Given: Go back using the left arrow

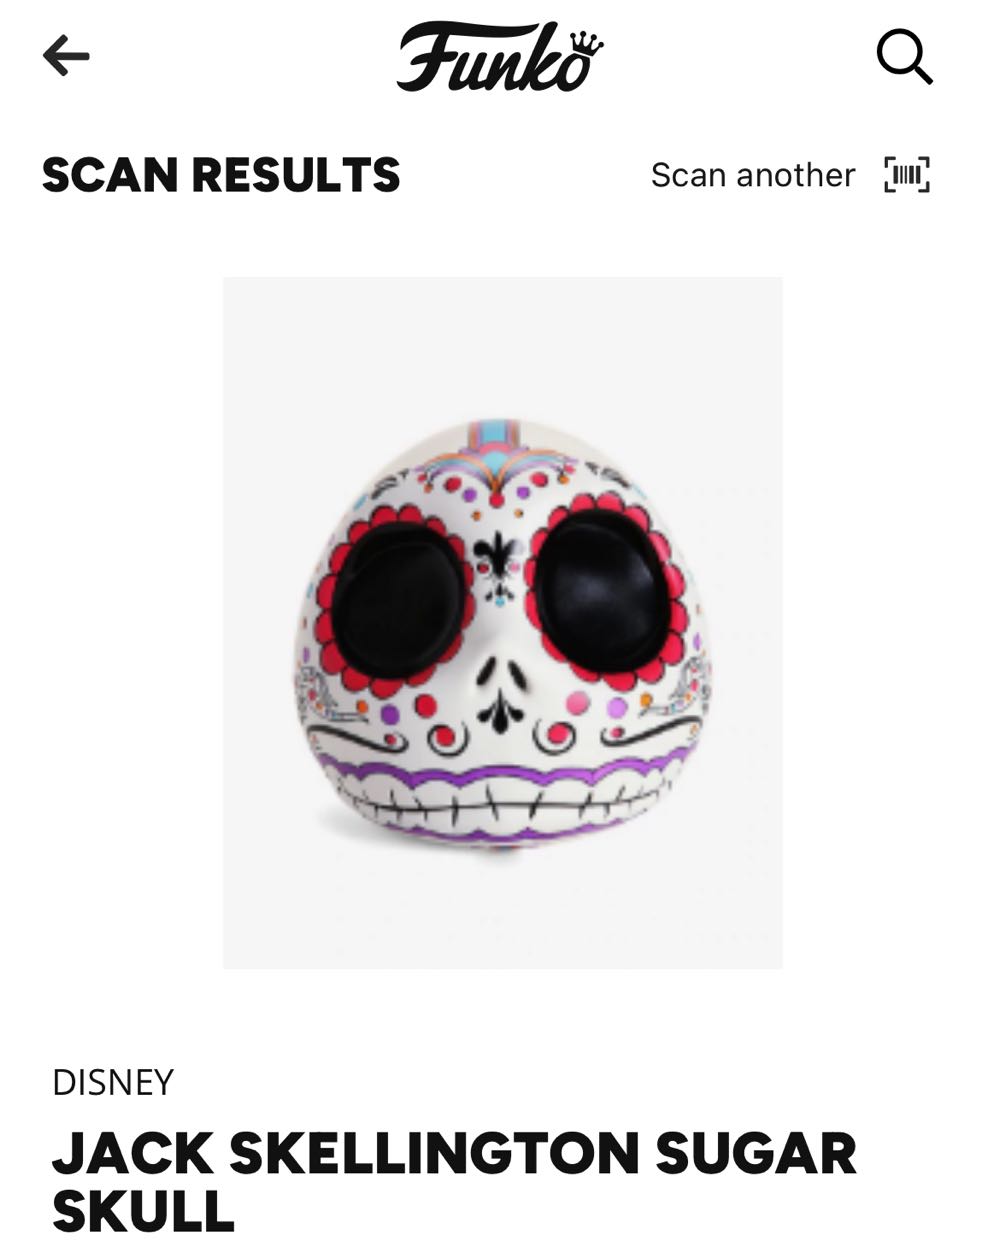Looking at the screenshot, I should point(66,57).
